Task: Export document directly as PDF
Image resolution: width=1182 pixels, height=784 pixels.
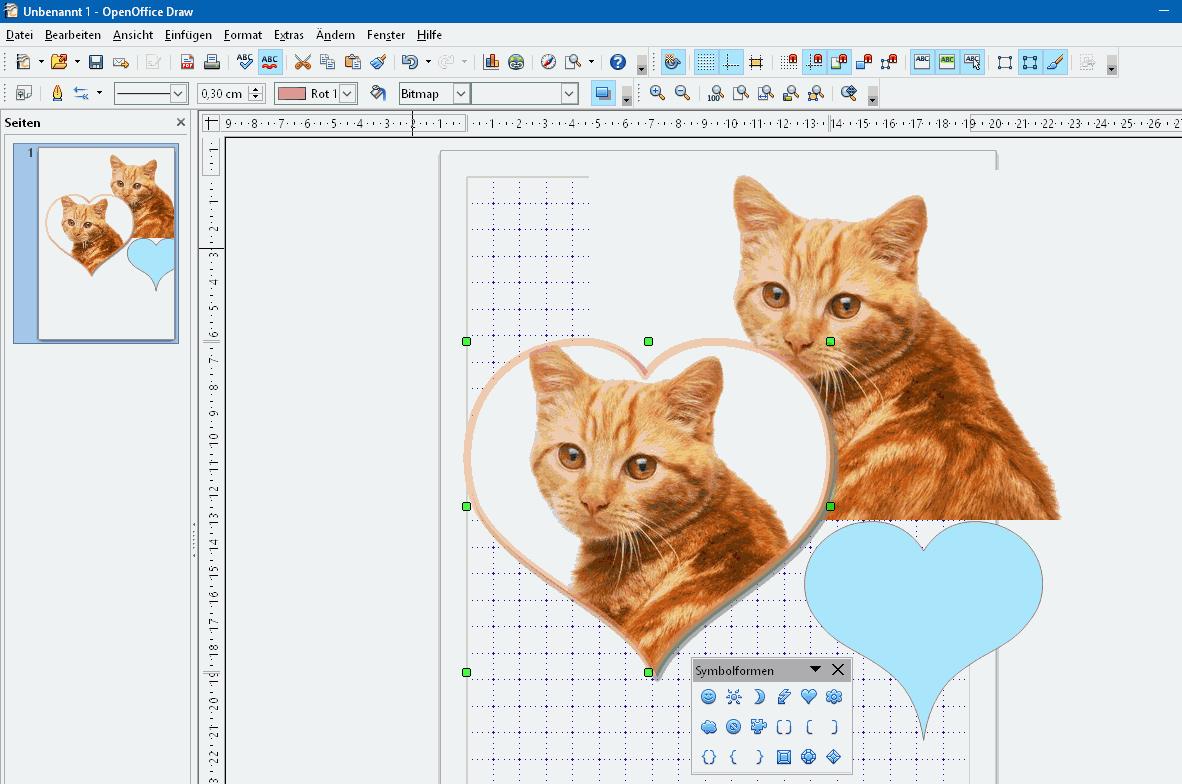Action: (x=187, y=62)
